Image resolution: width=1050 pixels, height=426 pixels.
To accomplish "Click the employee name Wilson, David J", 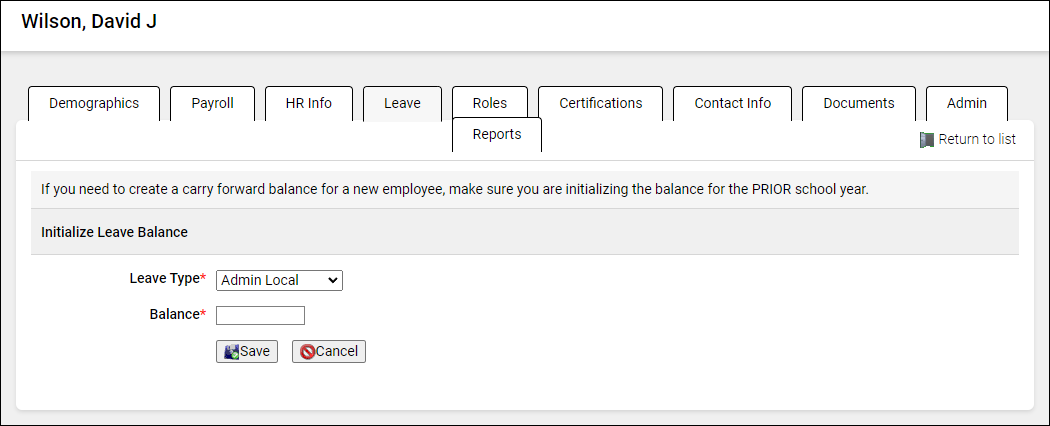I will click(x=89, y=22).
